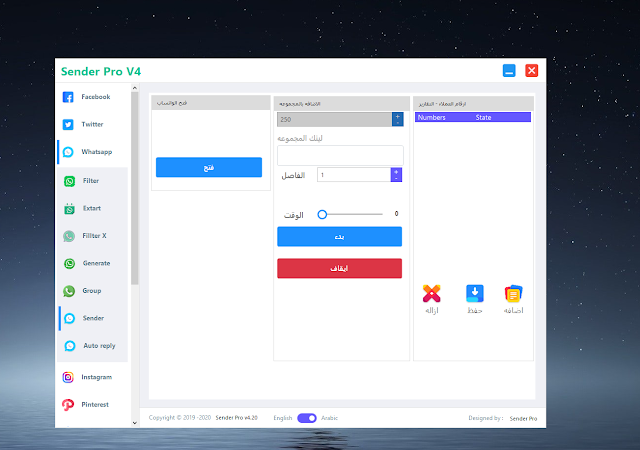The image size is (640, 450).
Task: Click the Sender Pro designer link
Action: [x=523, y=419]
